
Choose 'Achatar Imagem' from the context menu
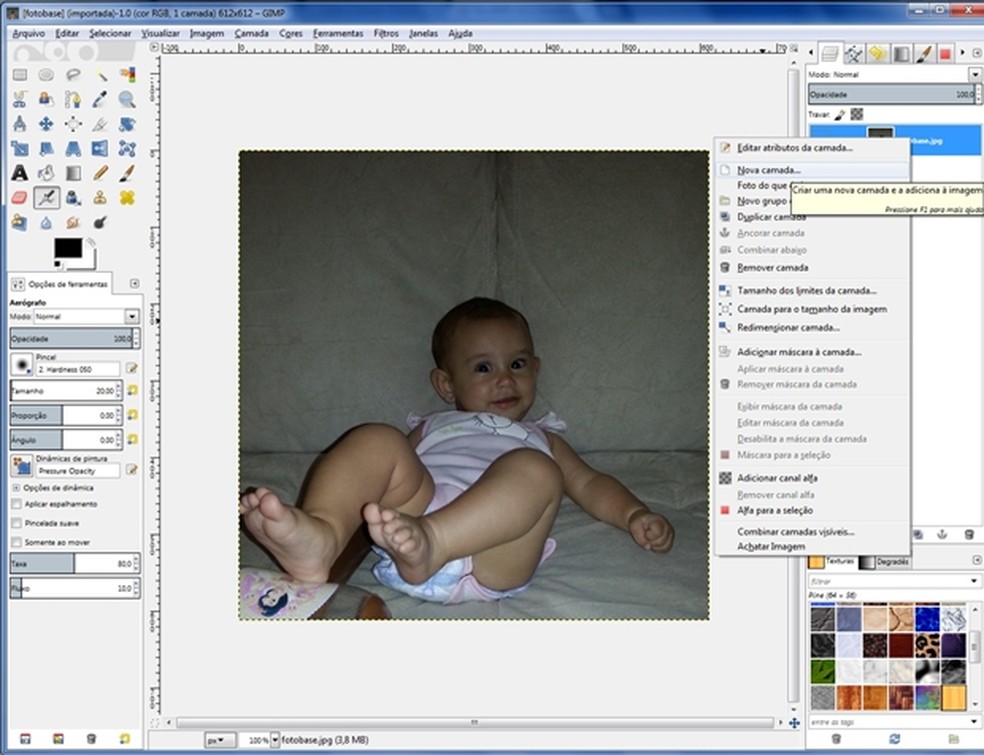[x=770, y=546]
